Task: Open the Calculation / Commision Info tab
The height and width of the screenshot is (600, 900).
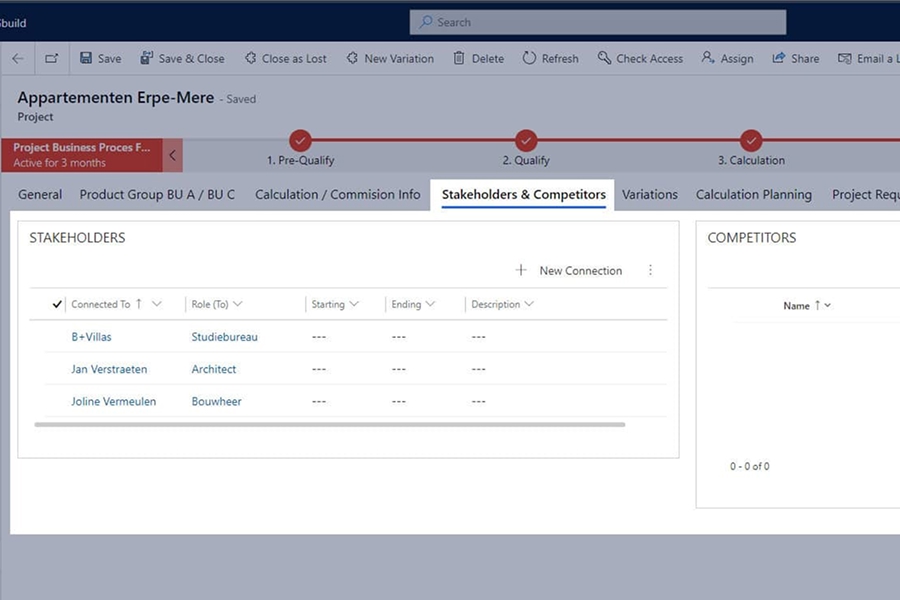Action: [337, 195]
